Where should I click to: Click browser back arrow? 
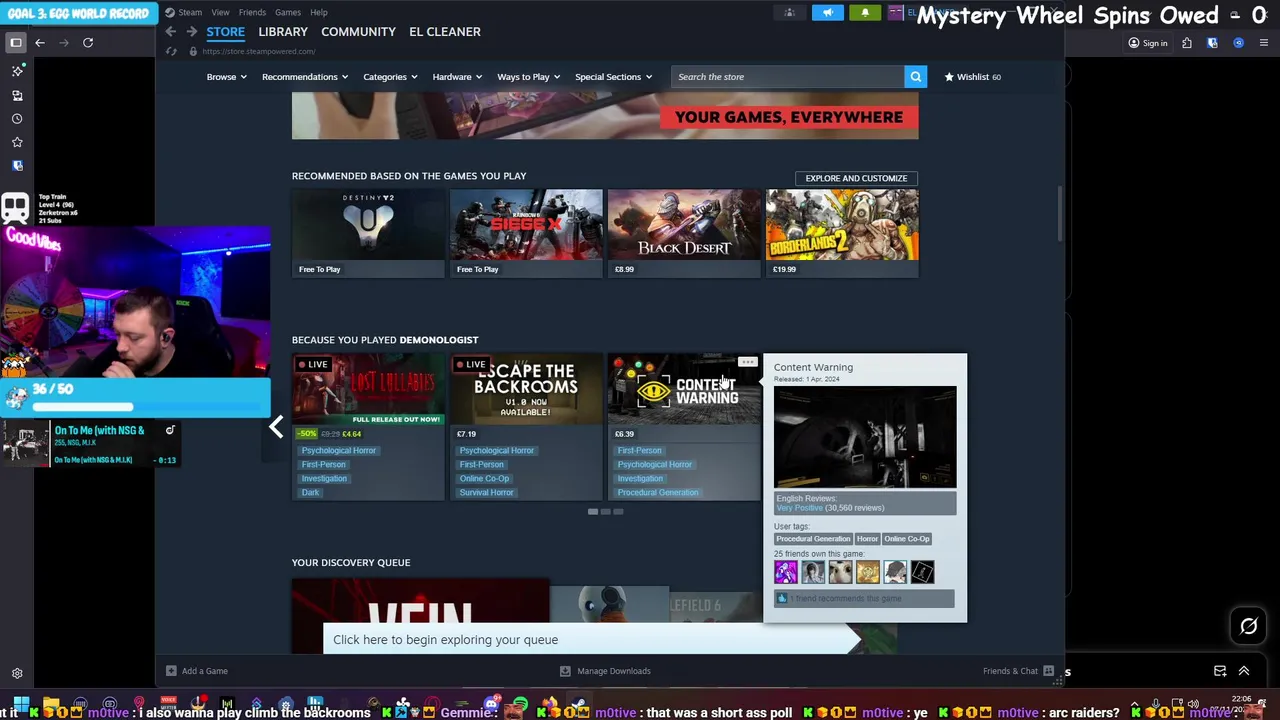tap(40, 43)
